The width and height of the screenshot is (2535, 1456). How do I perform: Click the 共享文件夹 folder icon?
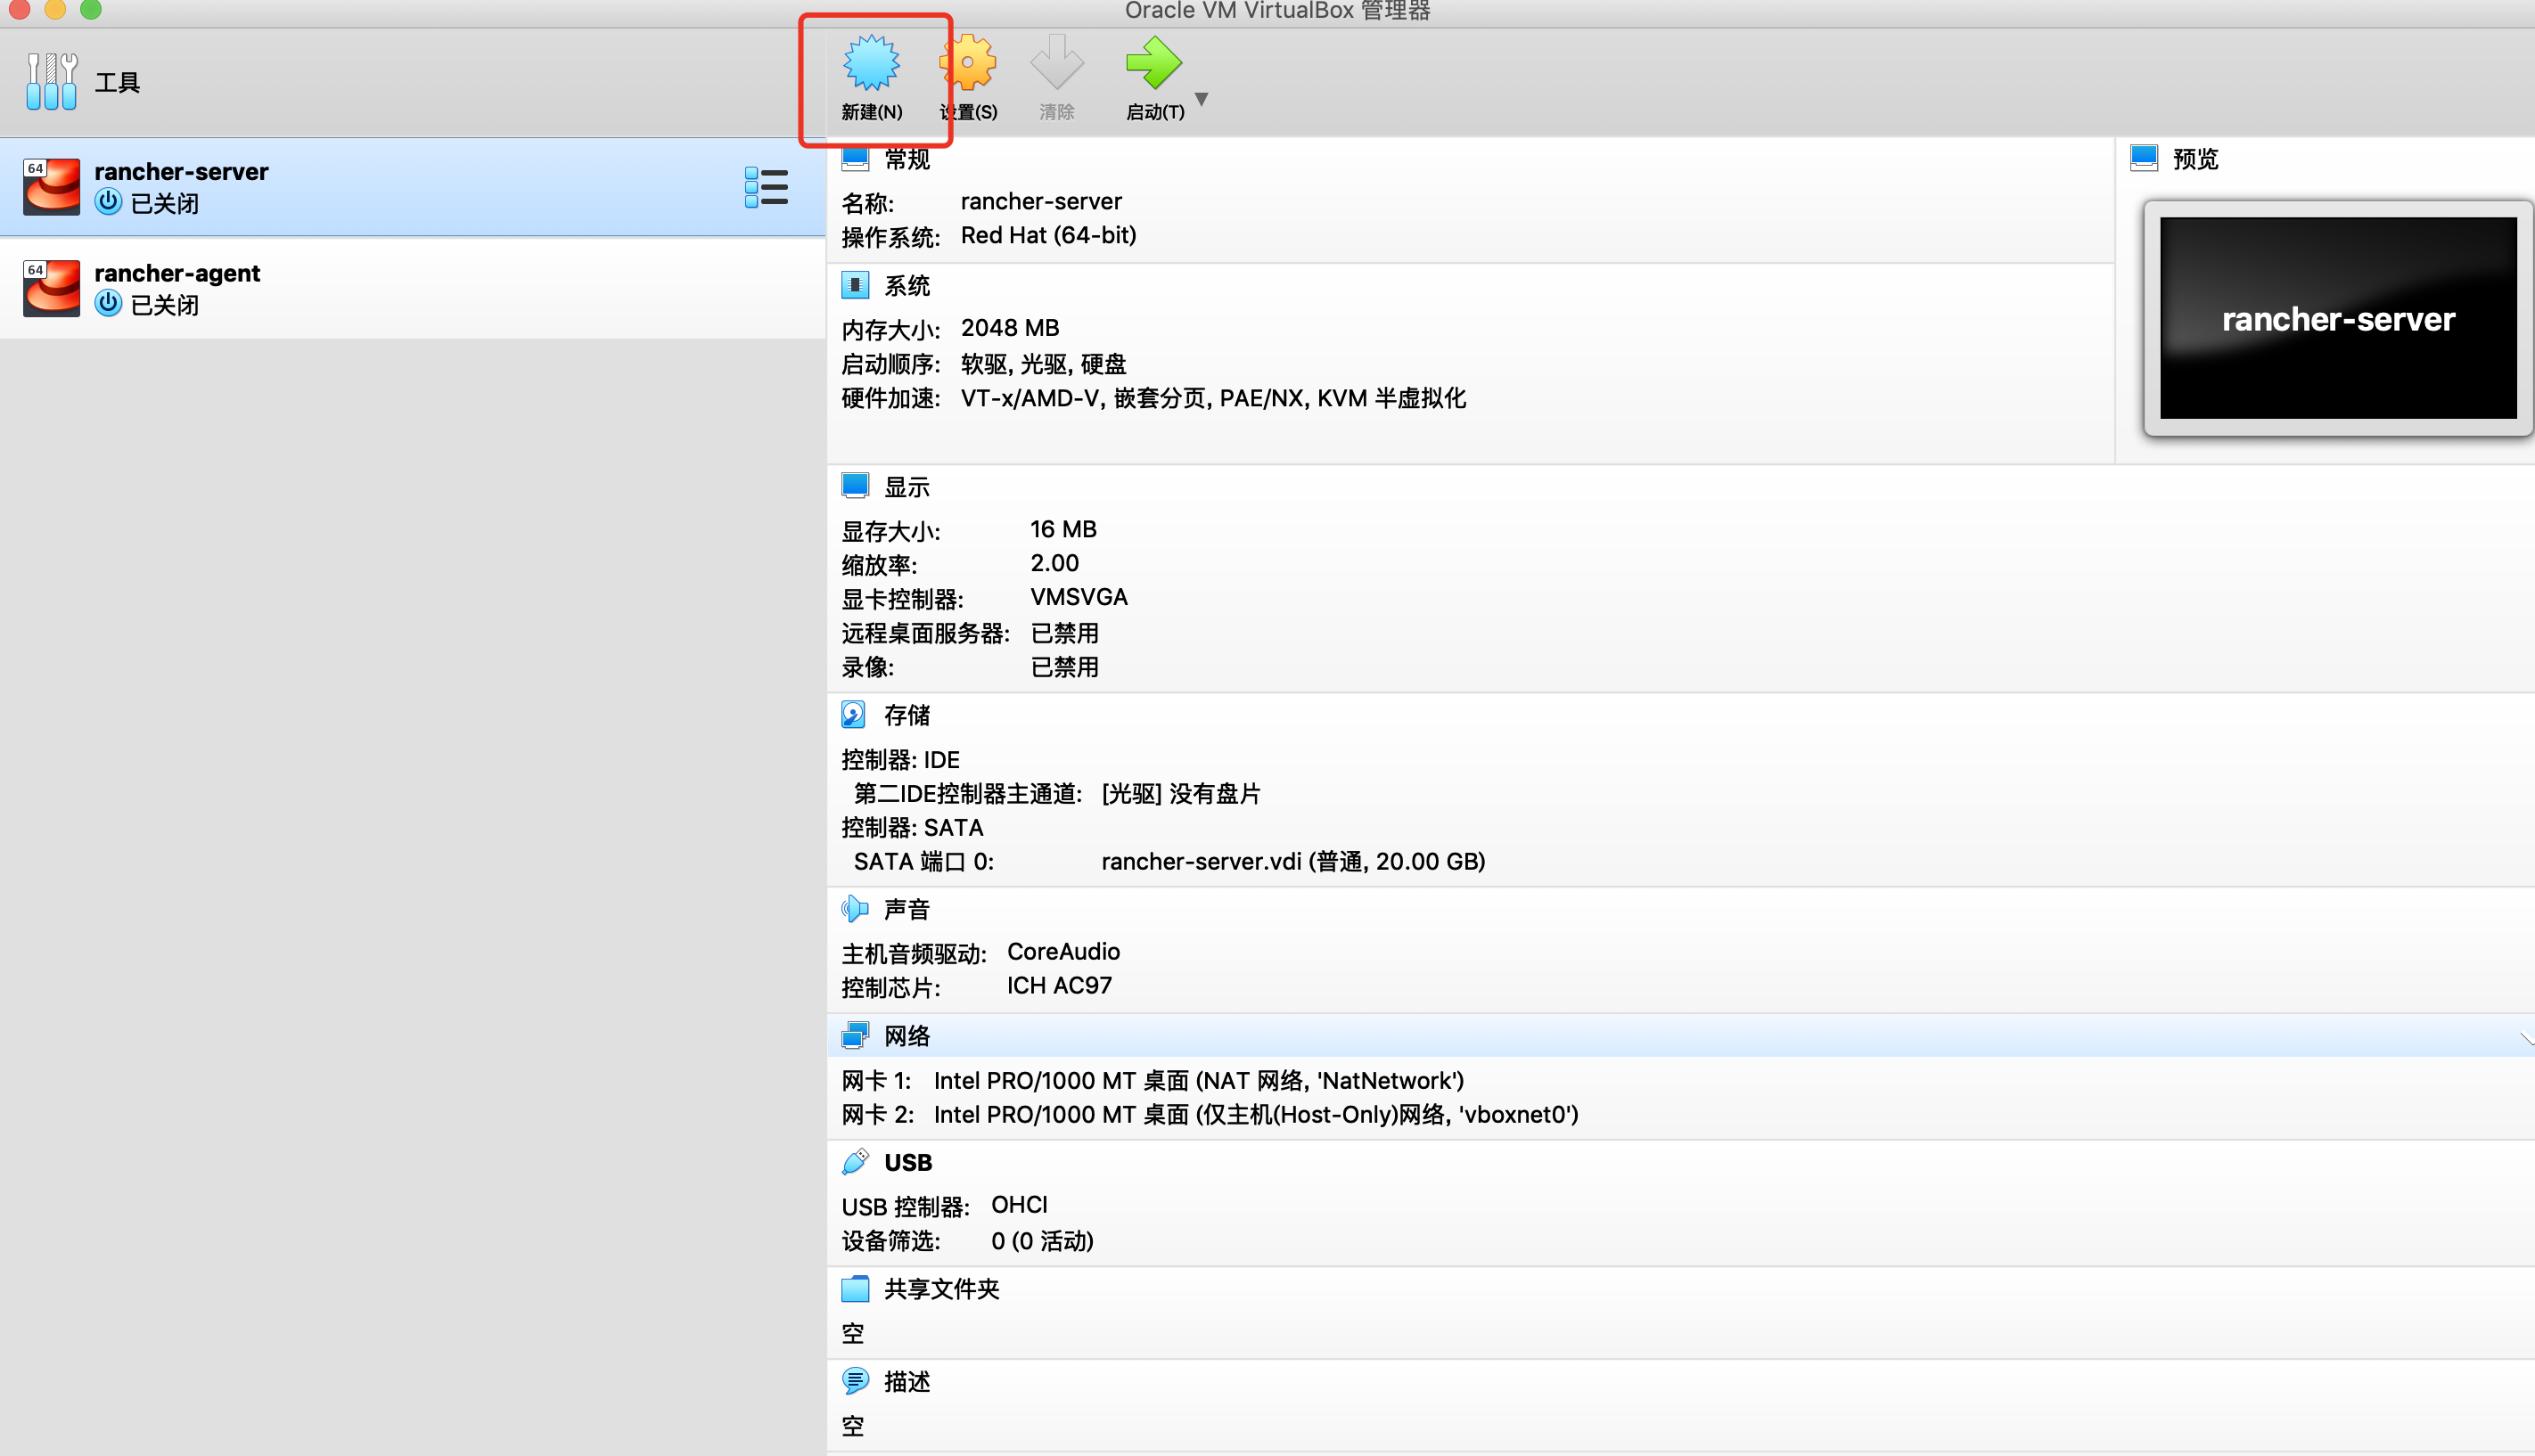(x=855, y=1288)
